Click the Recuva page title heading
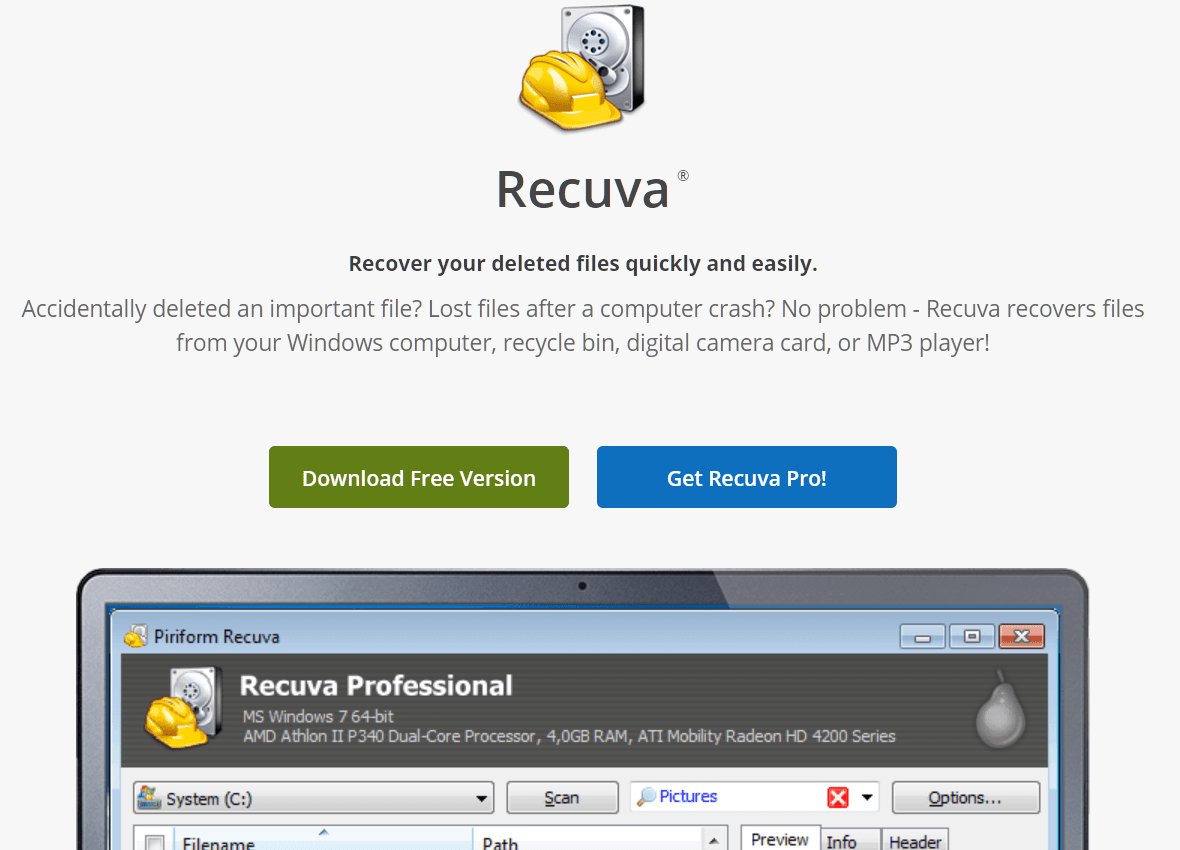 [582, 189]
